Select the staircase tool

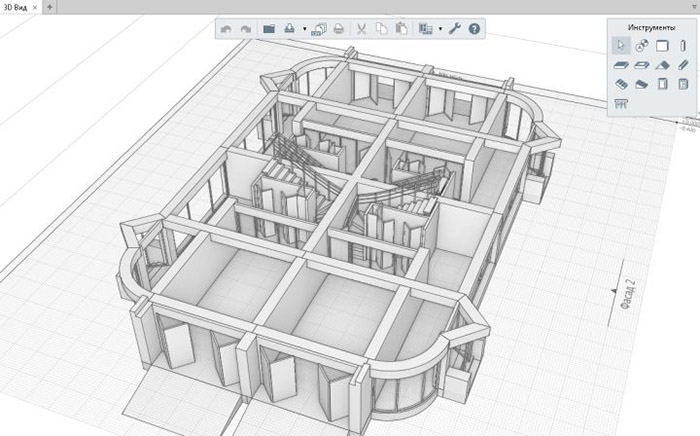click(x=620, y=85)
